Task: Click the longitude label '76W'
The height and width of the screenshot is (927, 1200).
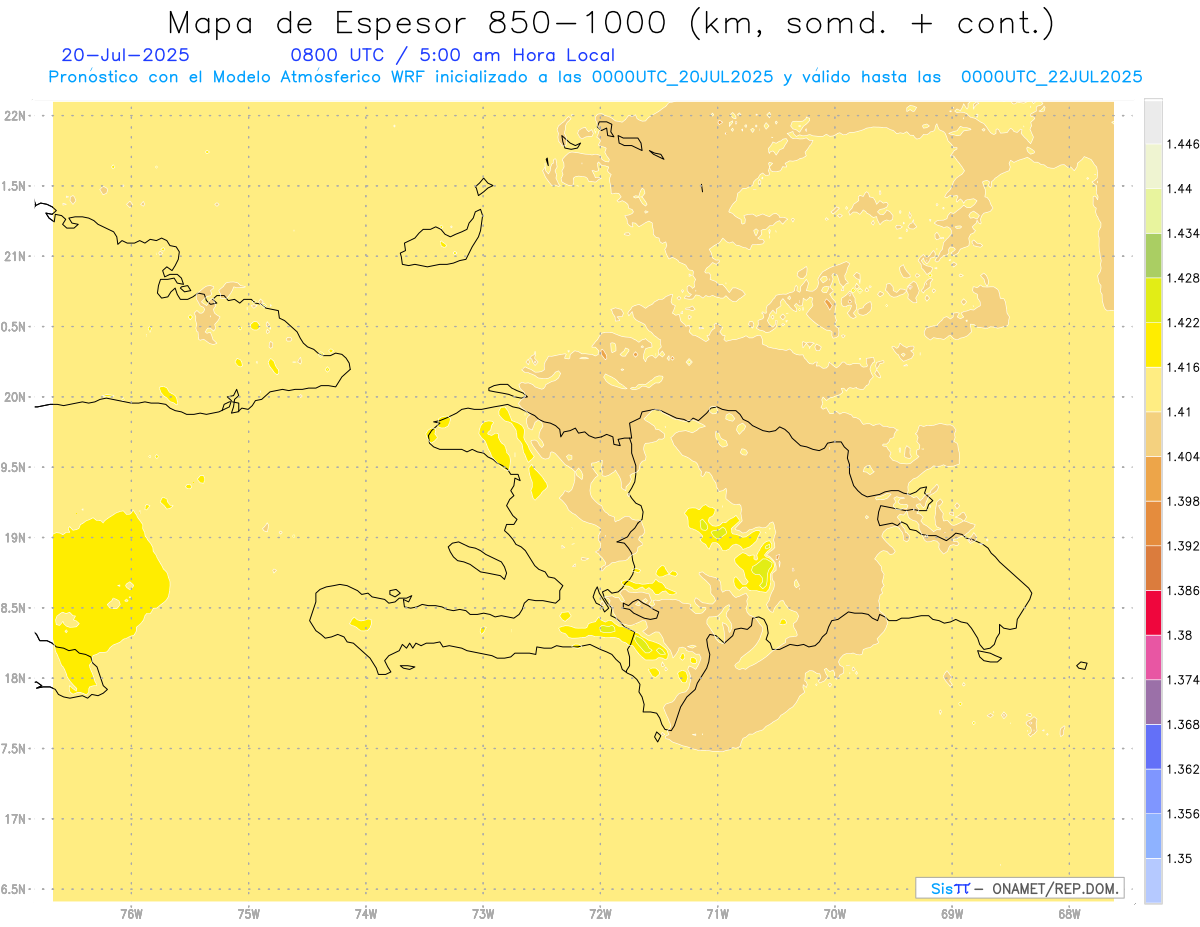Action: point(131,913)
